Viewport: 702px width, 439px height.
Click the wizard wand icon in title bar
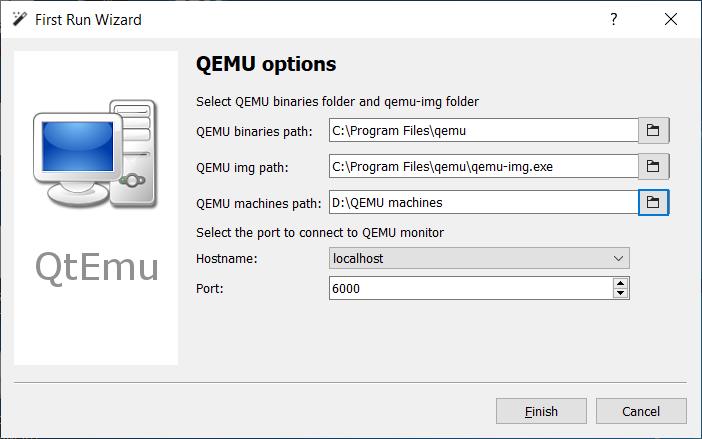pos(18,19)
